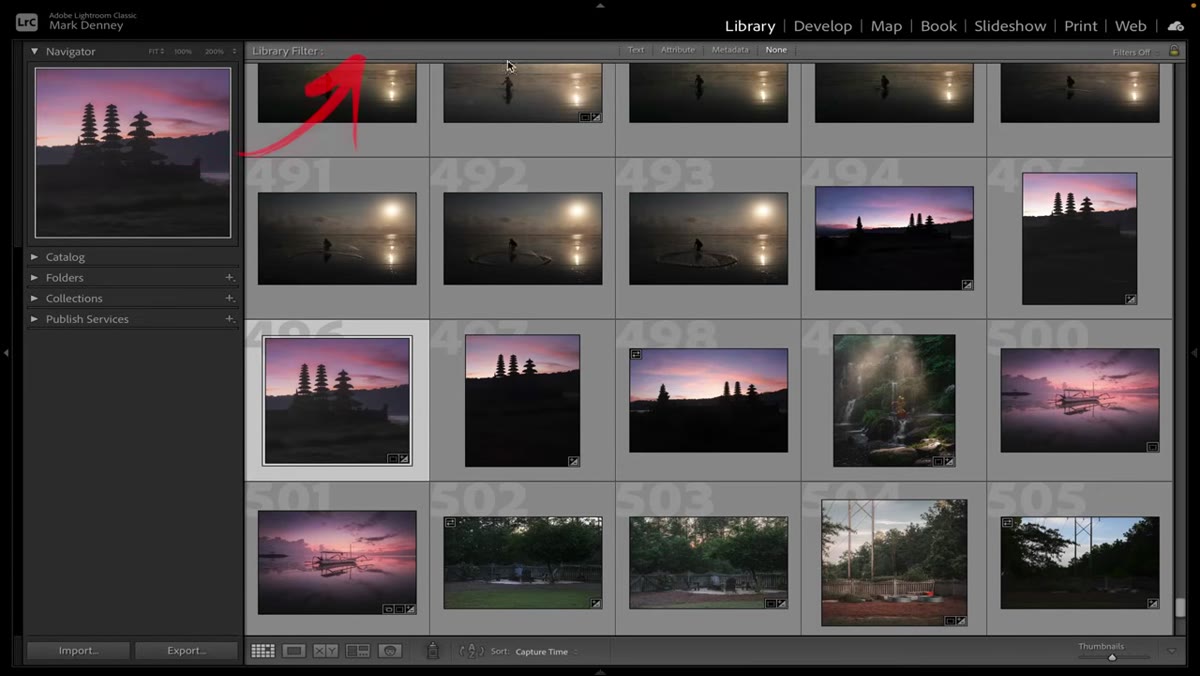The height and width of the screenshot is (676, 1200).
Task: Enable the Attribute filter
Action: [x=678, y=50]
